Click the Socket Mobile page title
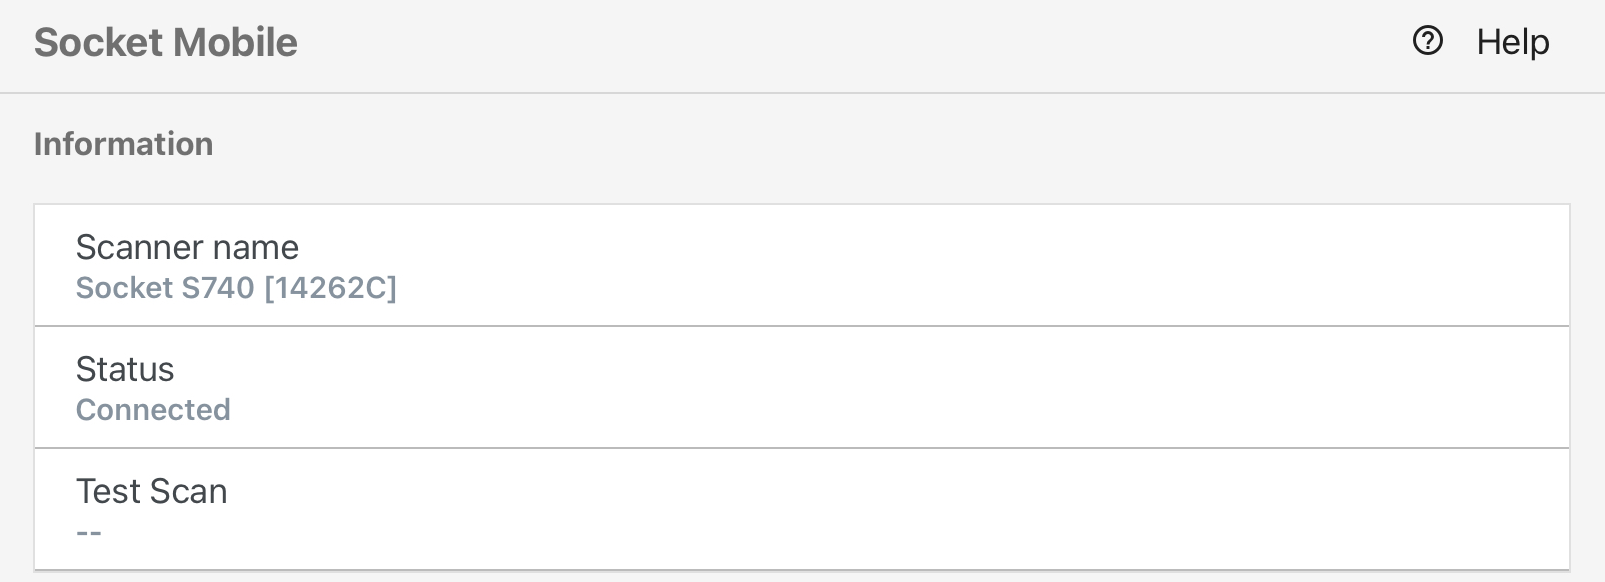This screenshot has height=582, width=1605. [x=166, y=42]
